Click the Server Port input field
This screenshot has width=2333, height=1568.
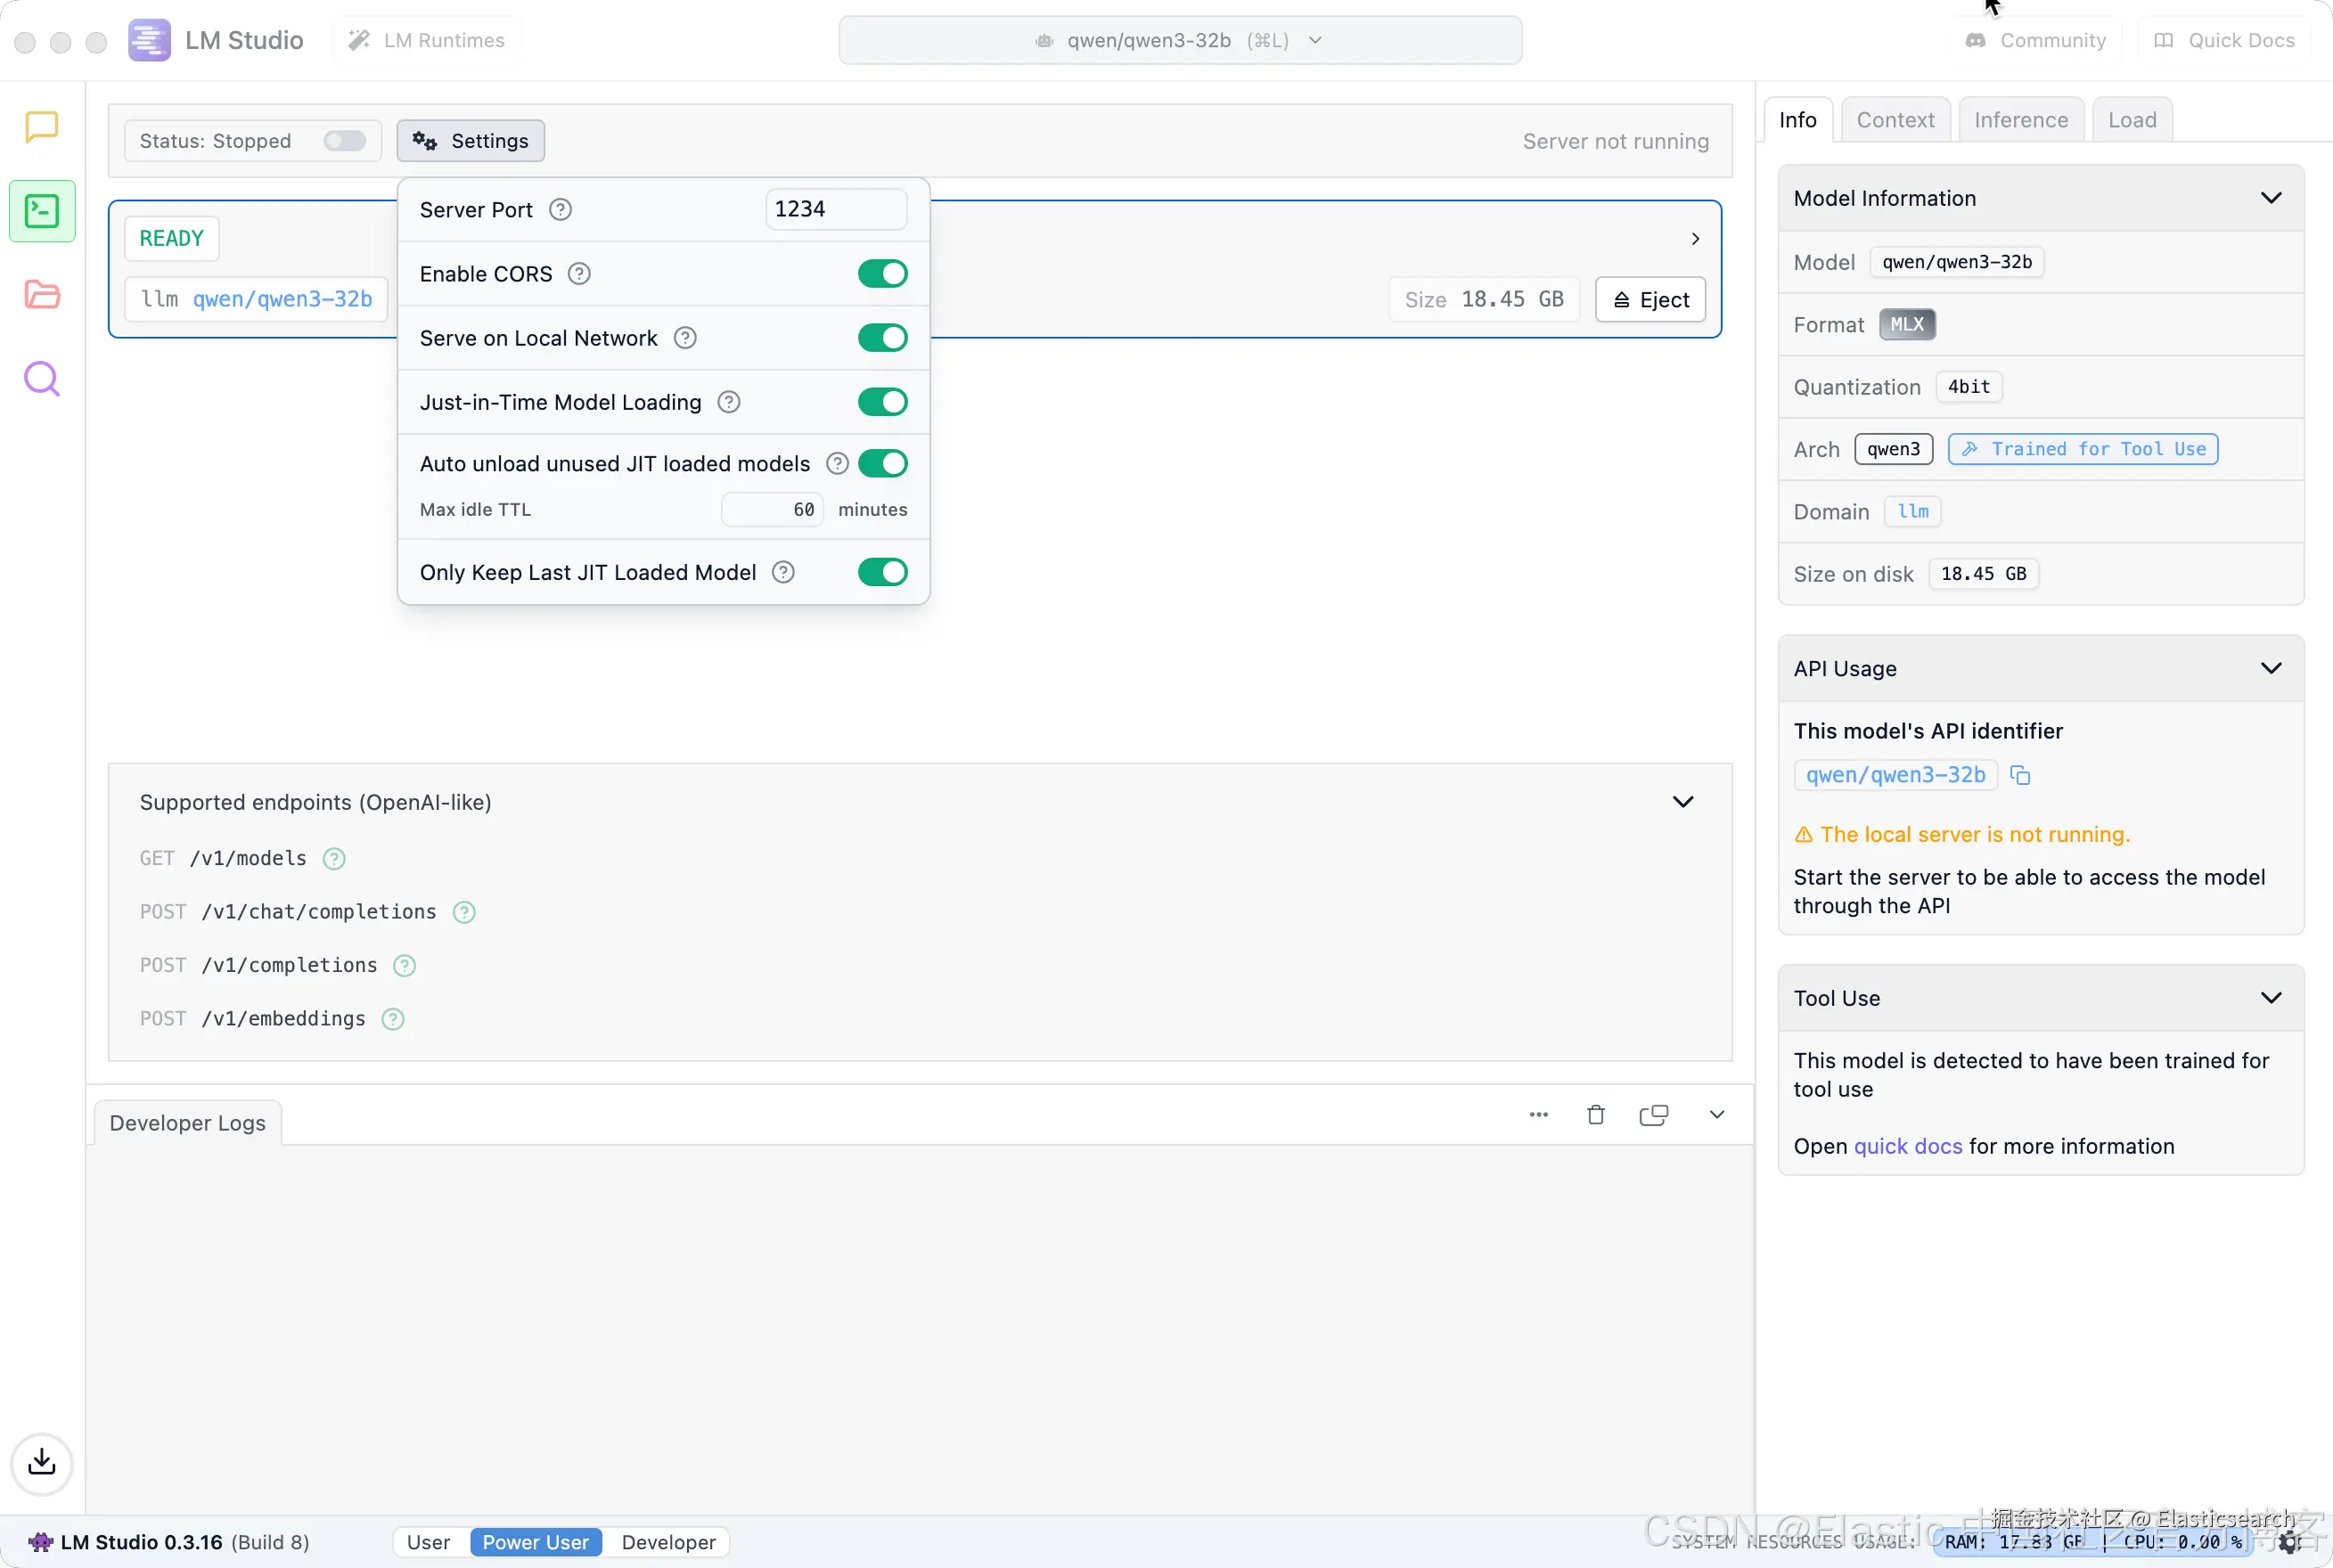pos(835,210)
